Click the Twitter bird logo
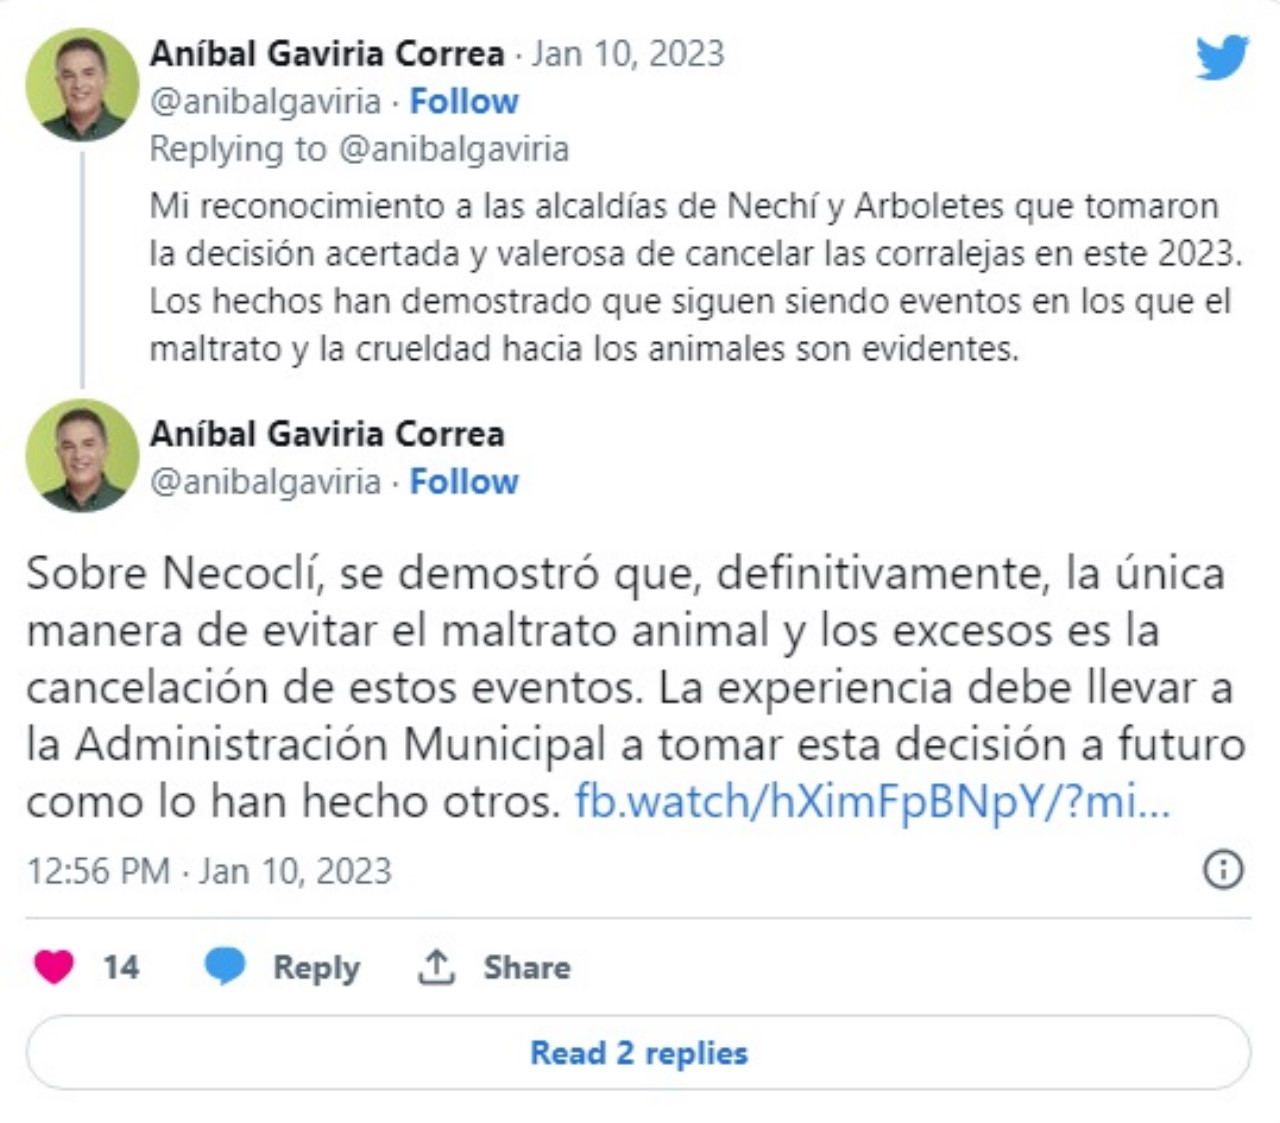 tap(1222, 57)
